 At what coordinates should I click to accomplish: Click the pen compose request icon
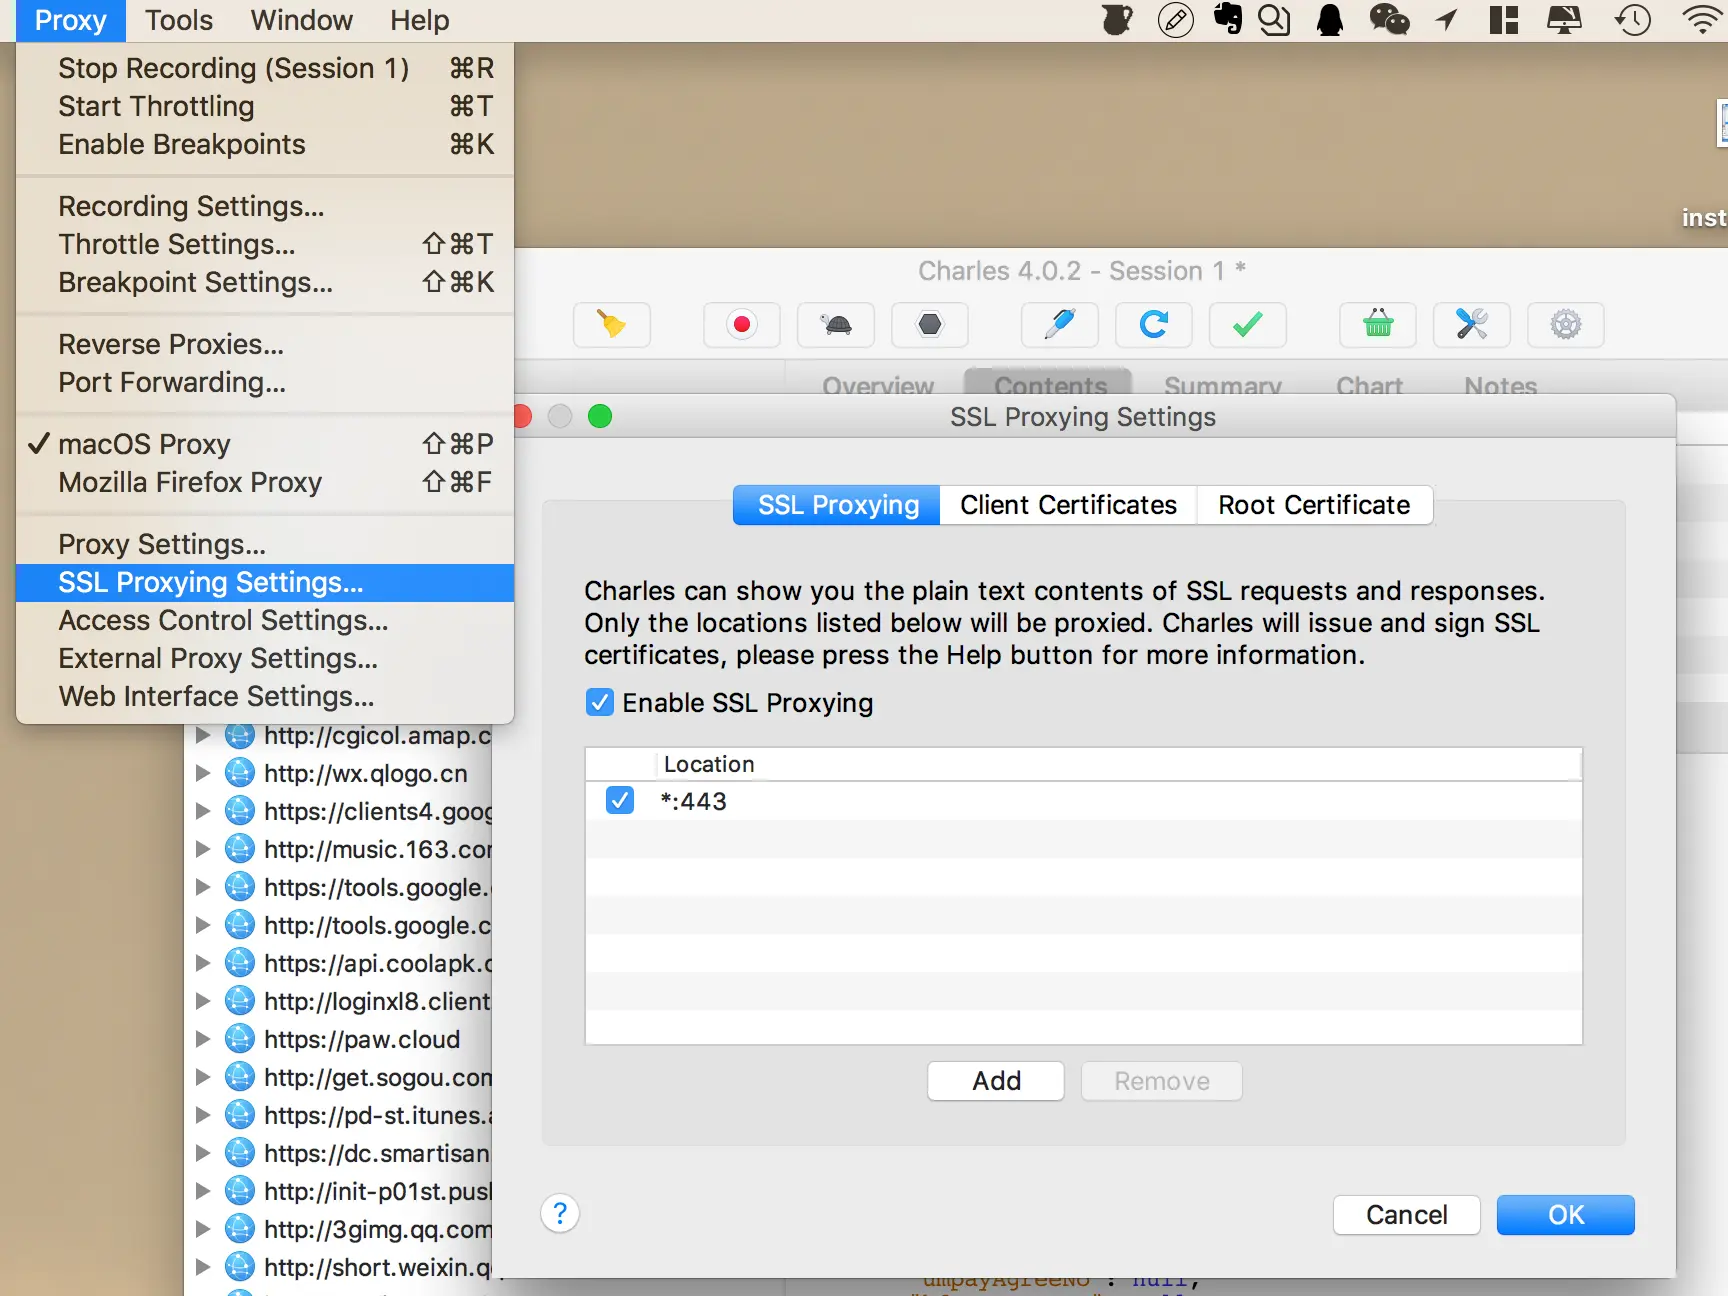point(1060,325)
